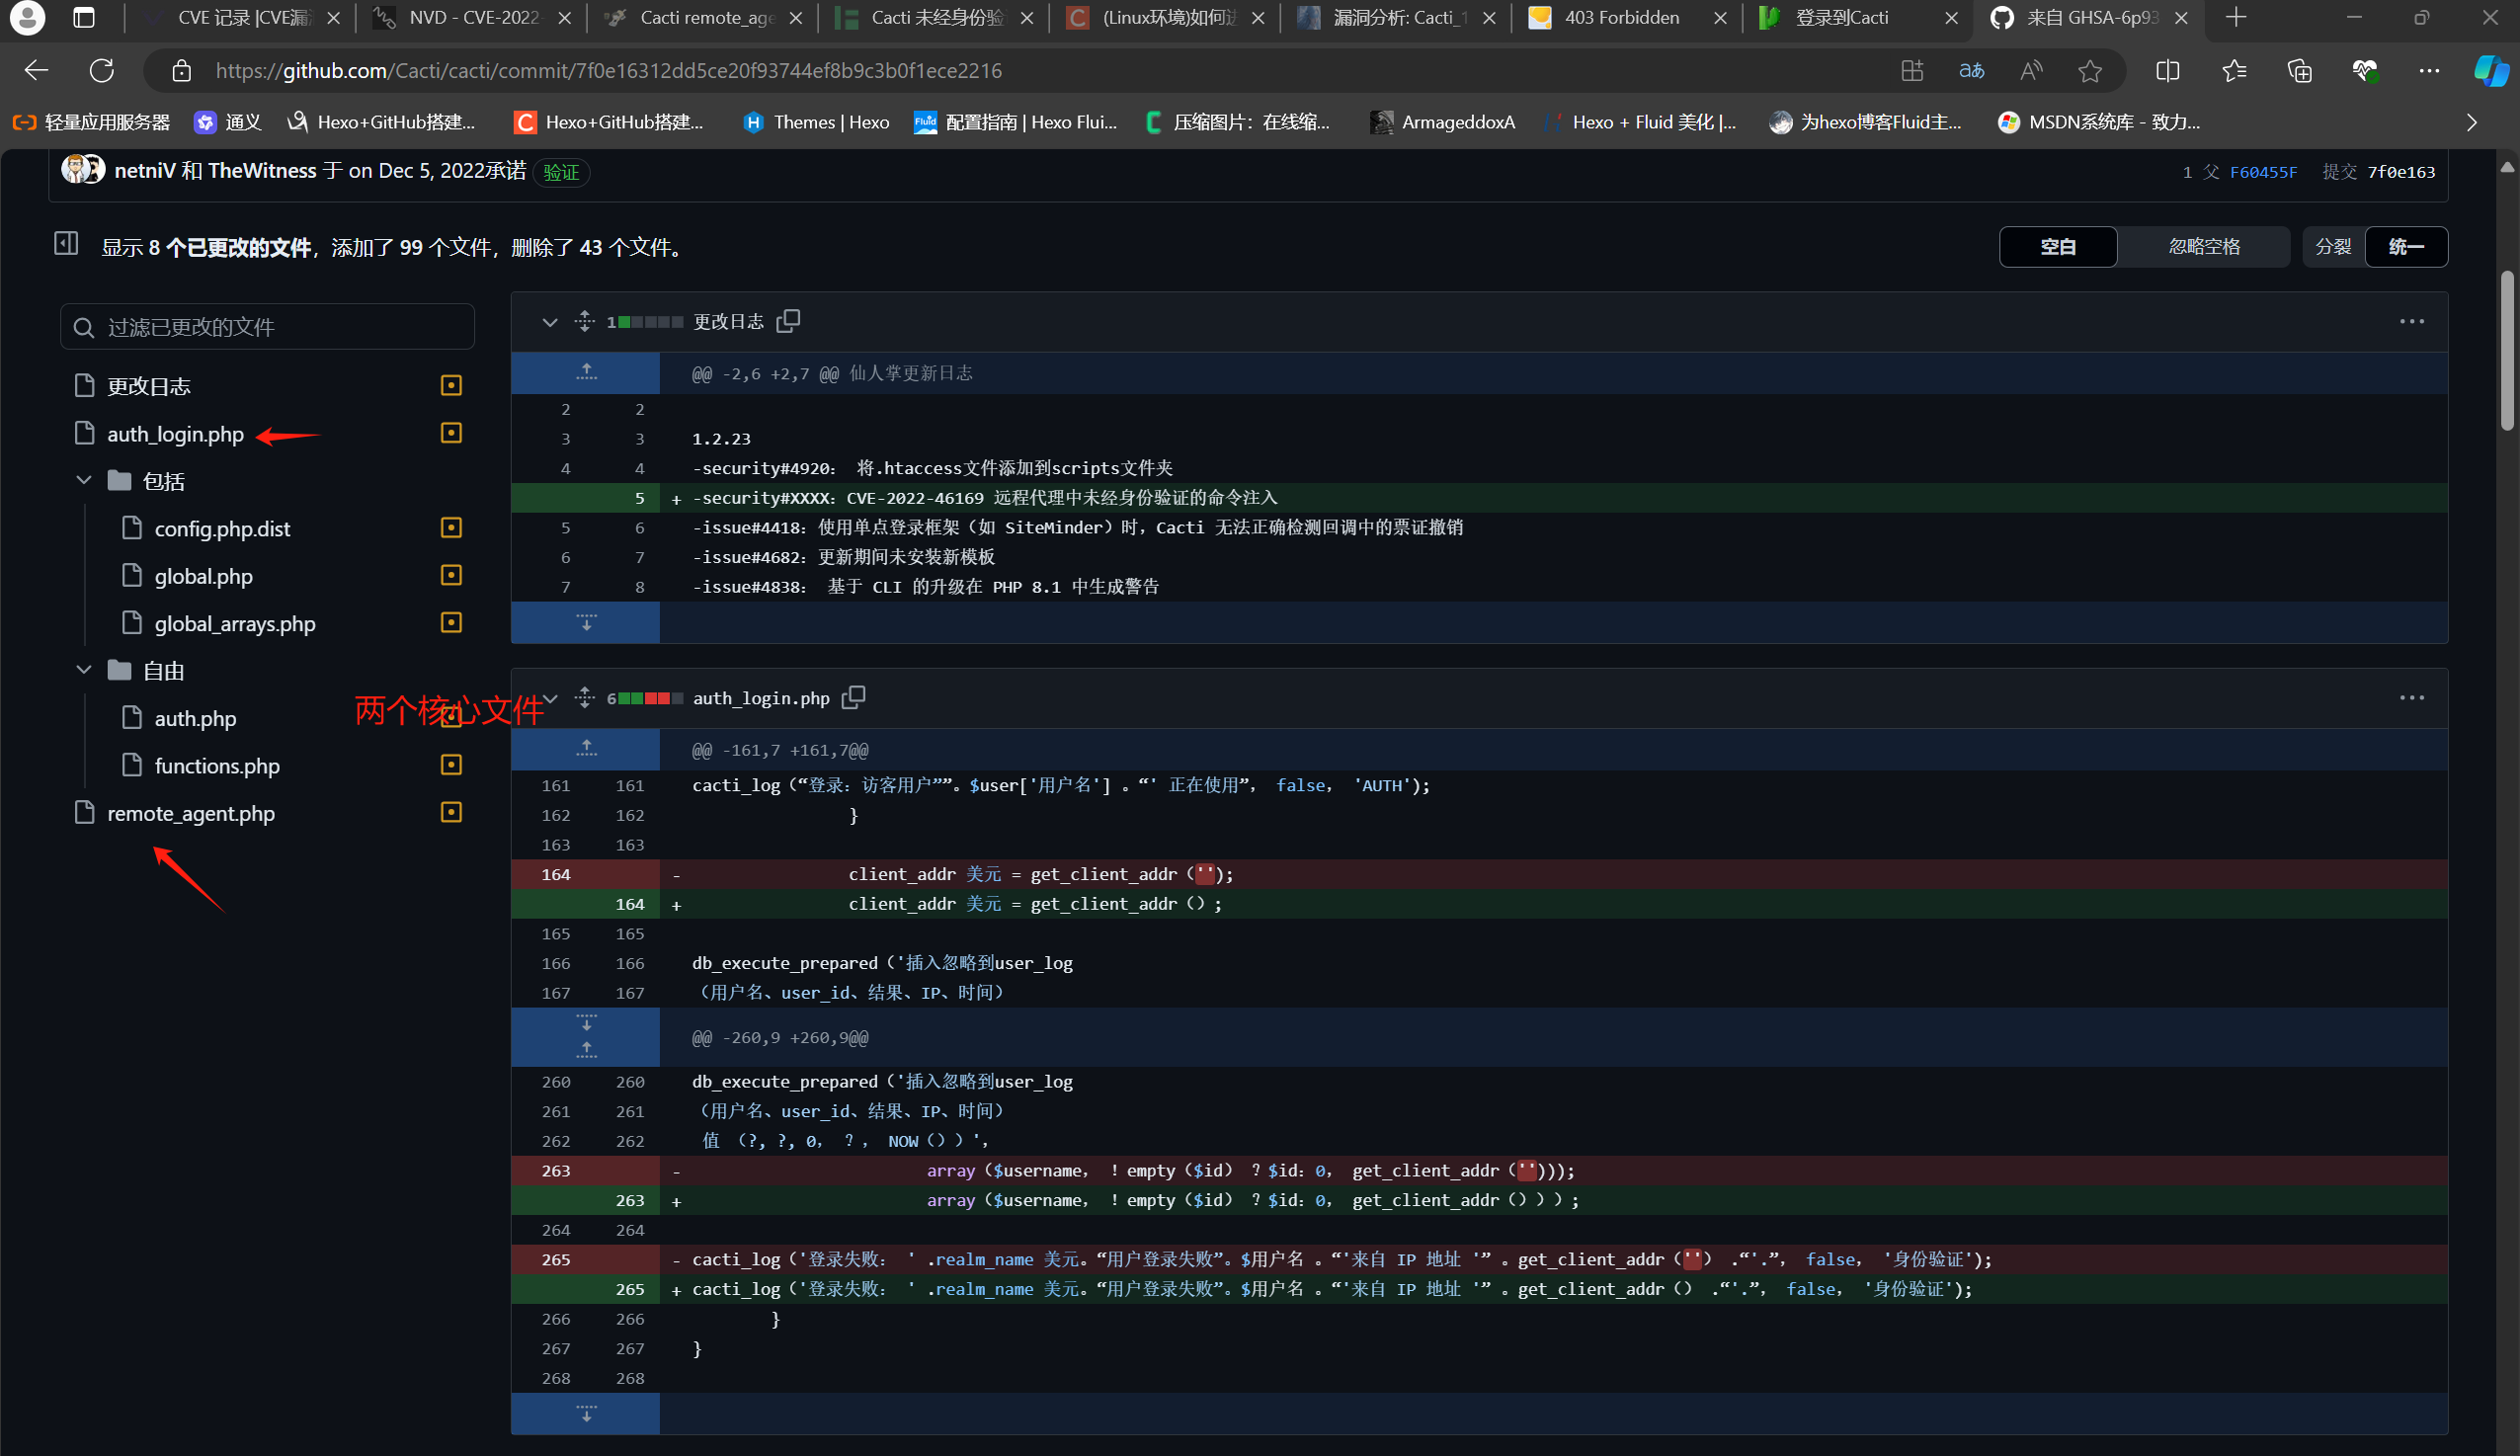
Task: Switch to the 分裂 split view
Action: point(2334,247)
